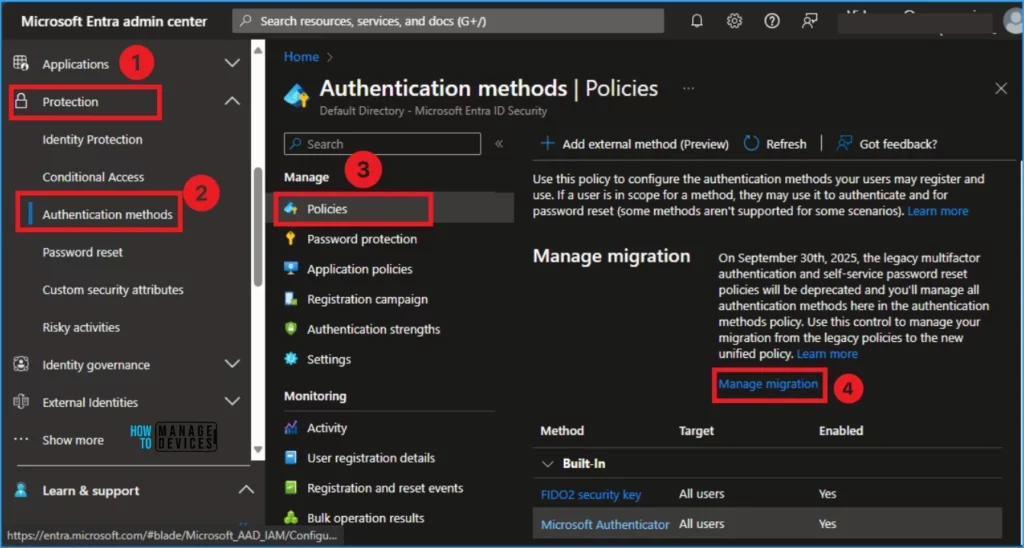The height and width of the screenshot is (548, 1024).
Task: Click Learn more after unified policy text
Action: coord(827,354)
